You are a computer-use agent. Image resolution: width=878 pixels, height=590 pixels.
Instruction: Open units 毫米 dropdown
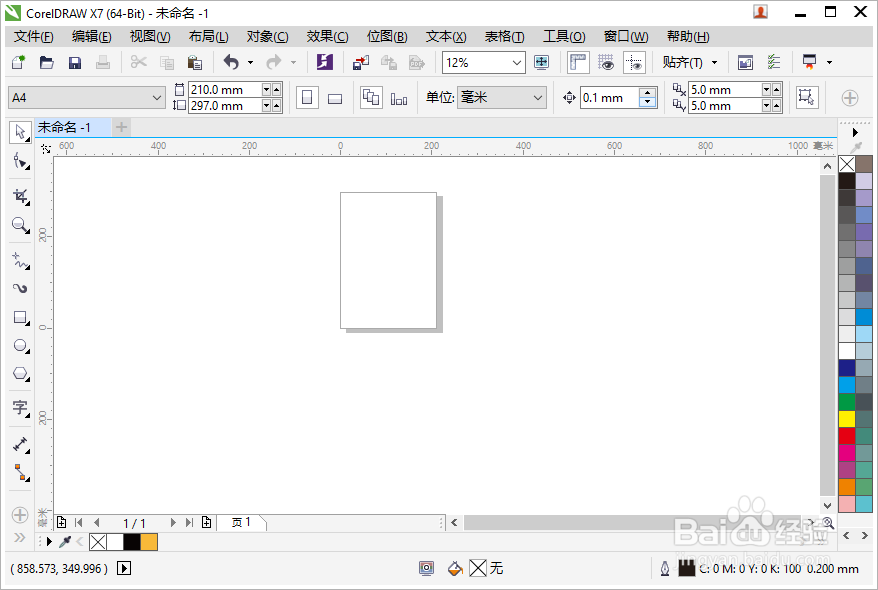(x=538, y=97)
